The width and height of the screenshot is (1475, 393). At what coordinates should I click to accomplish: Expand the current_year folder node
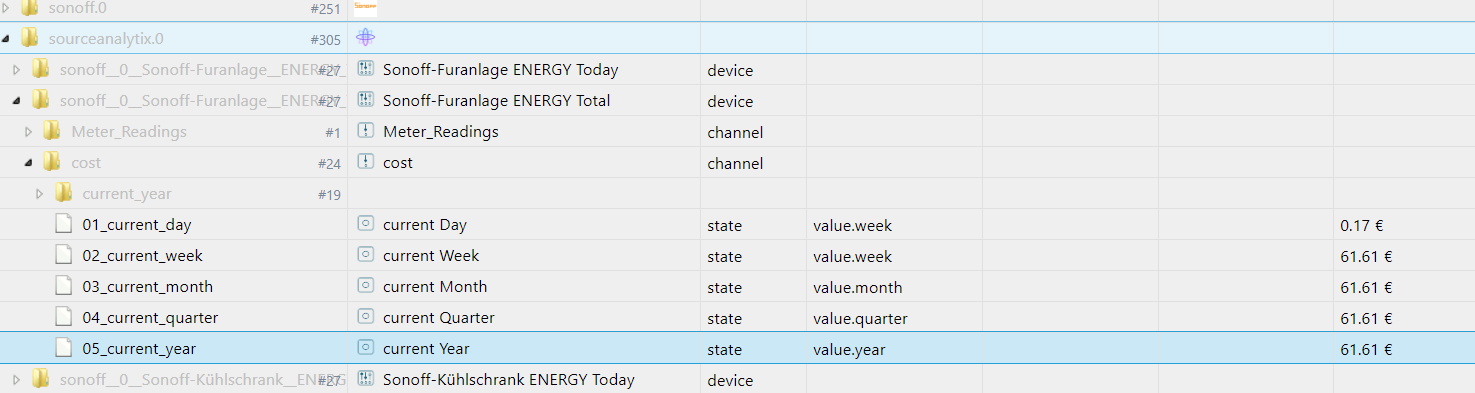pyautogui.click(x=40, y=194)
